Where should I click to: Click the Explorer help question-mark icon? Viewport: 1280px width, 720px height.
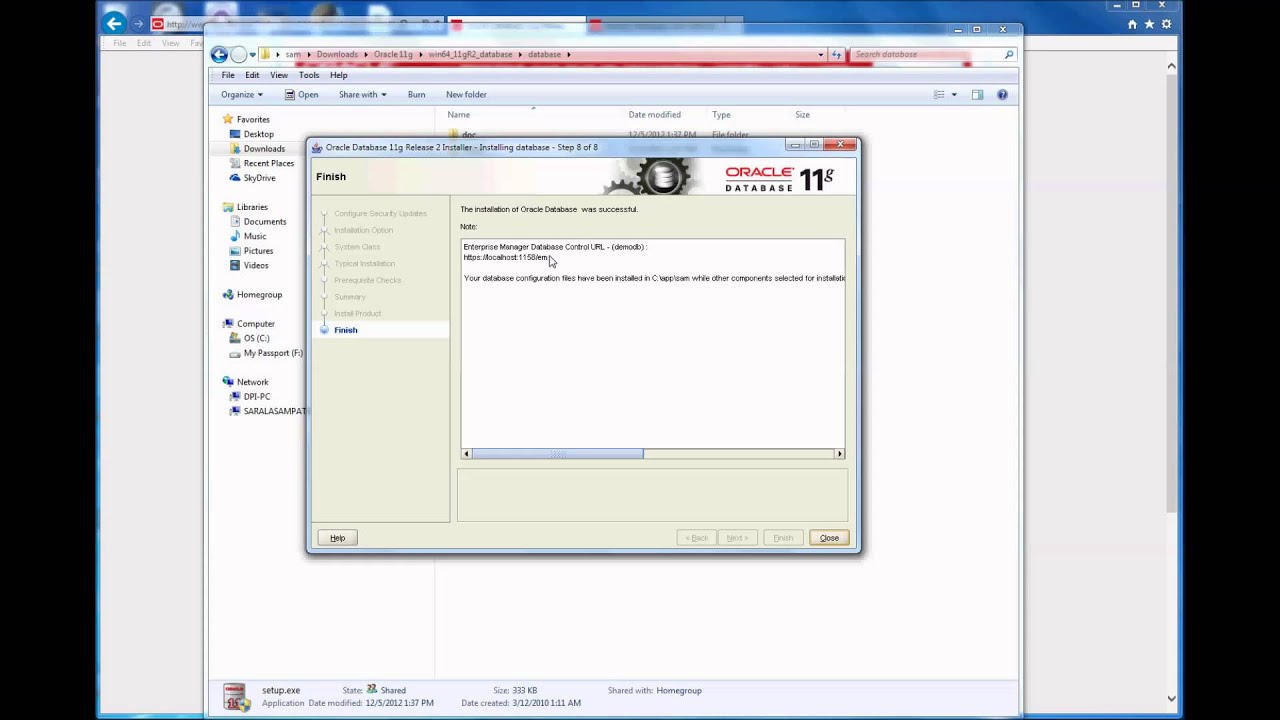click(x=1002, y=95)
